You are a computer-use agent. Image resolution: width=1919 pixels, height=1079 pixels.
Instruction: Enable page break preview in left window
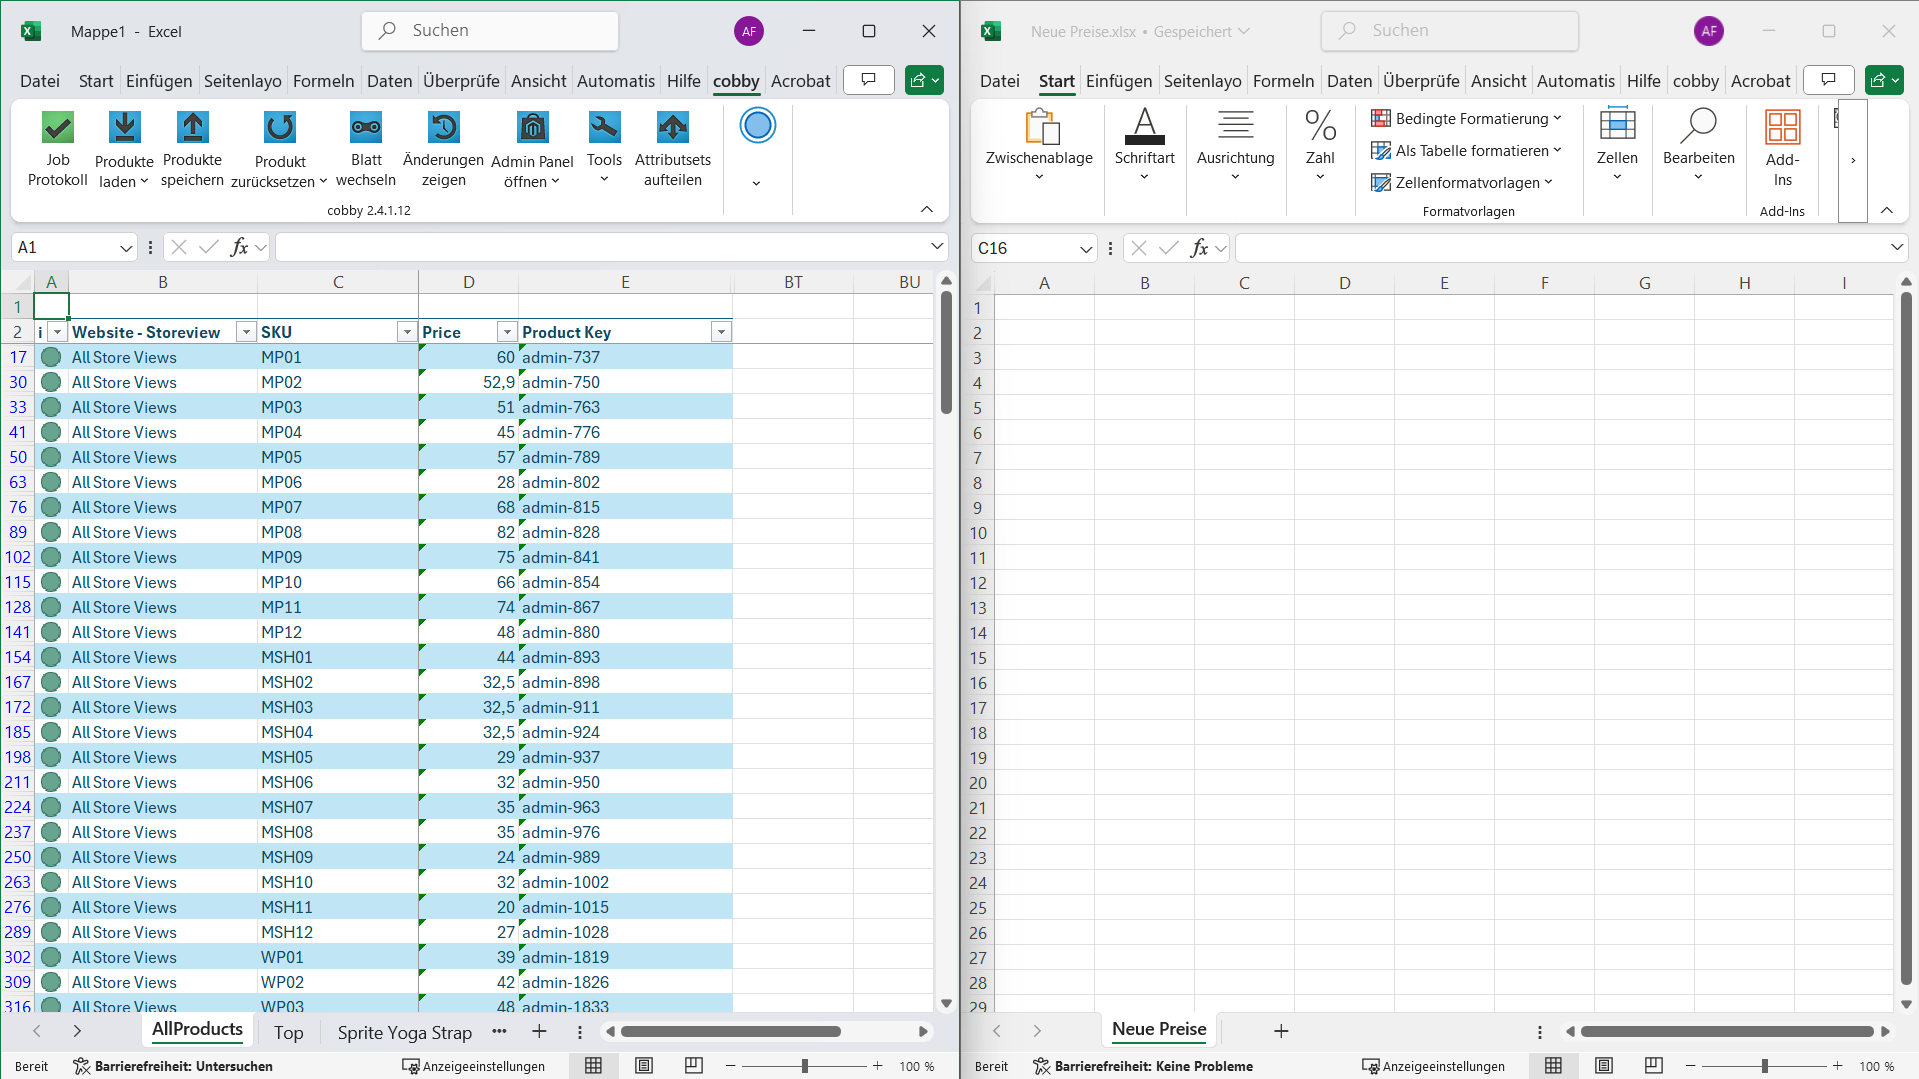pyautogui.click(x=693, y=1066)
